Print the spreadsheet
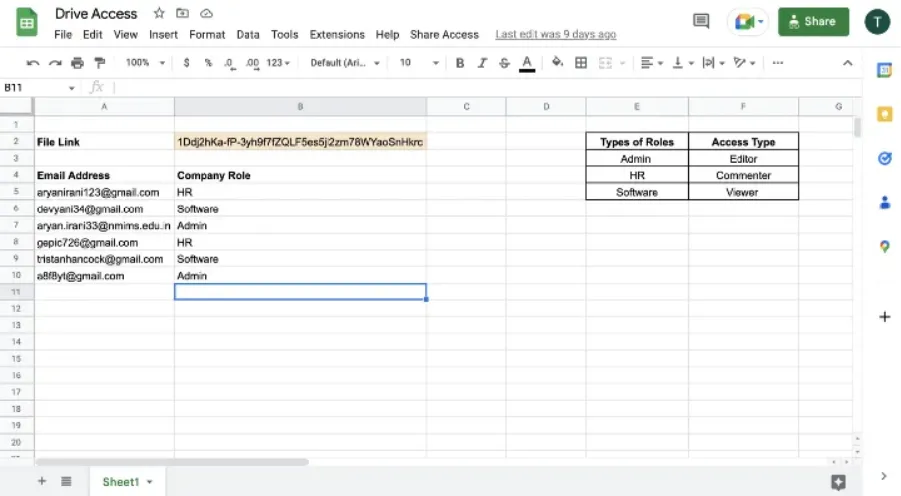The width and height of the screenshot is (901, 496). point(78,63)
